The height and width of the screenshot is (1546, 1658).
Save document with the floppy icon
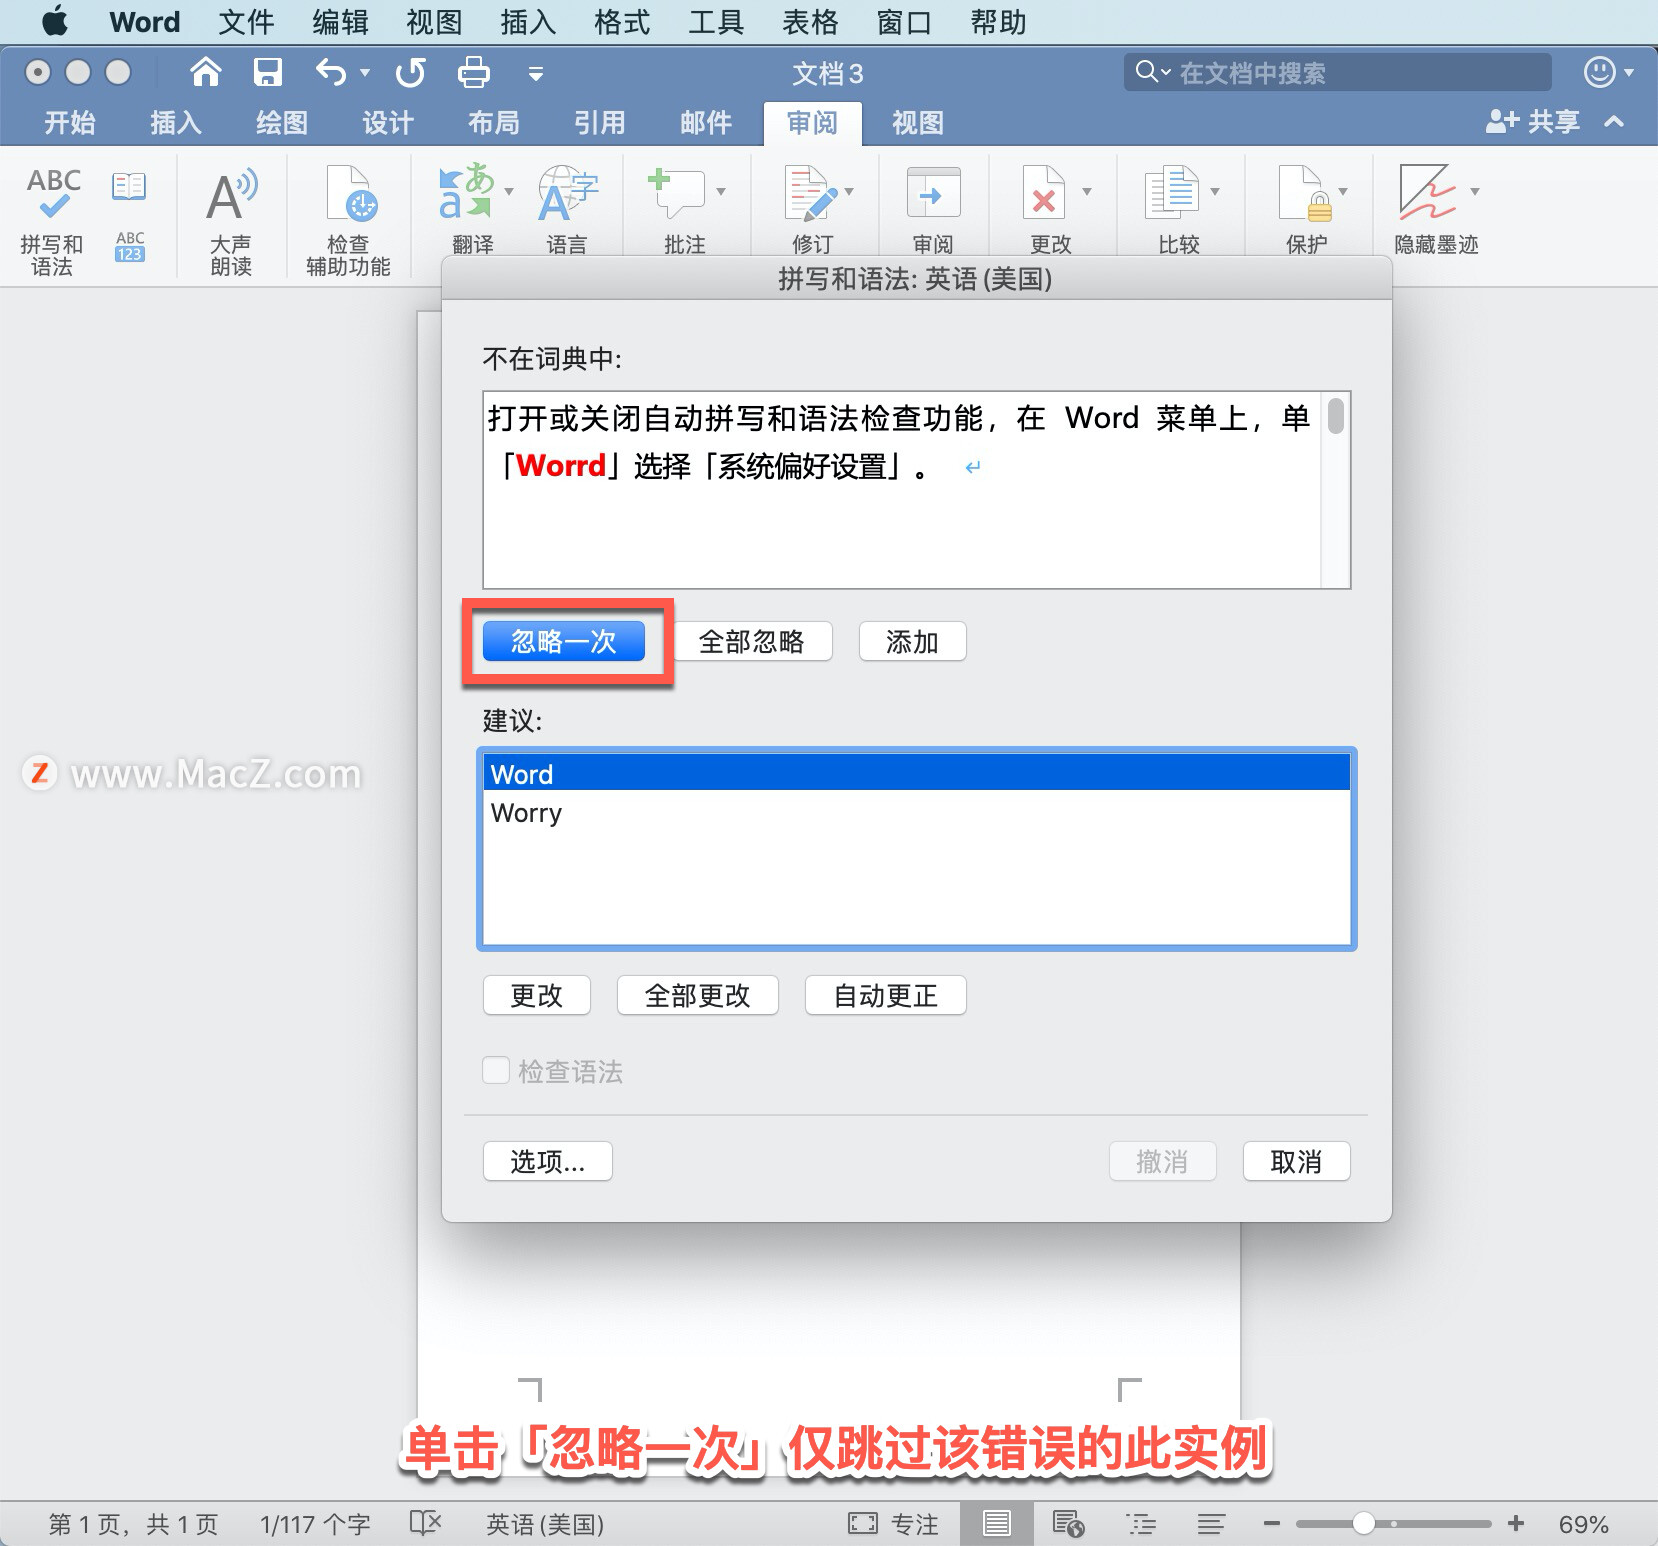(267, 72)
